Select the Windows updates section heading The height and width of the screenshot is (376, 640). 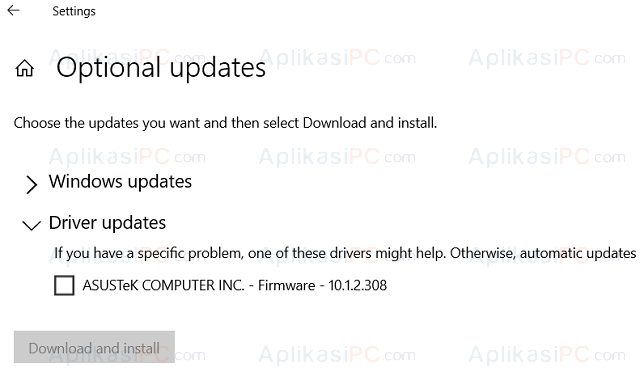[120, 181]
